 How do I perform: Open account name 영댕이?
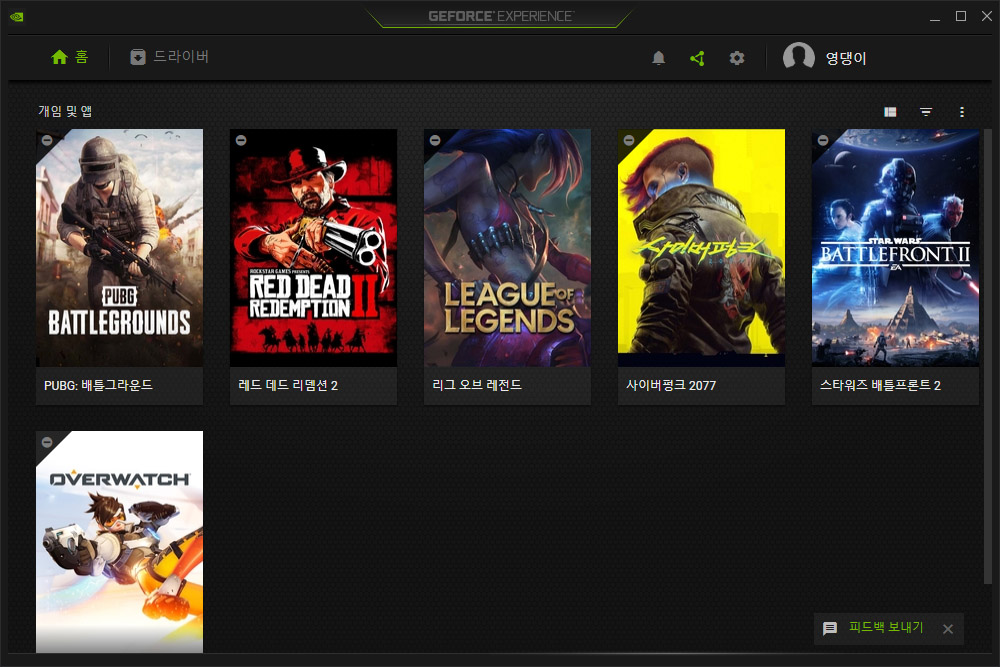point(846,58)
